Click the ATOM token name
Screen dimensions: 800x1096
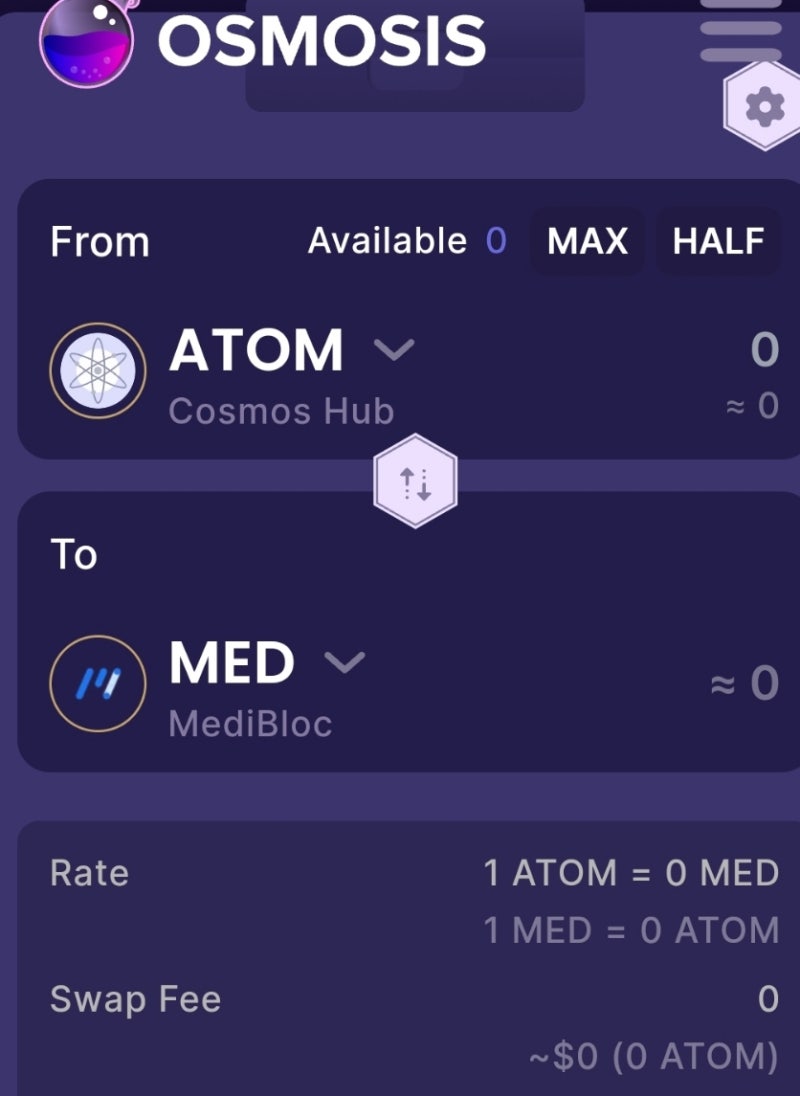pyautogui.click(x=256, y=351)
